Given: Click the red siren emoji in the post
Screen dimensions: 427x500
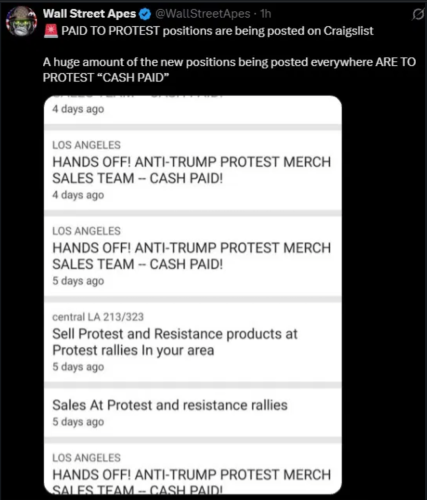Looking at the screenshot, I should point(51,31).
